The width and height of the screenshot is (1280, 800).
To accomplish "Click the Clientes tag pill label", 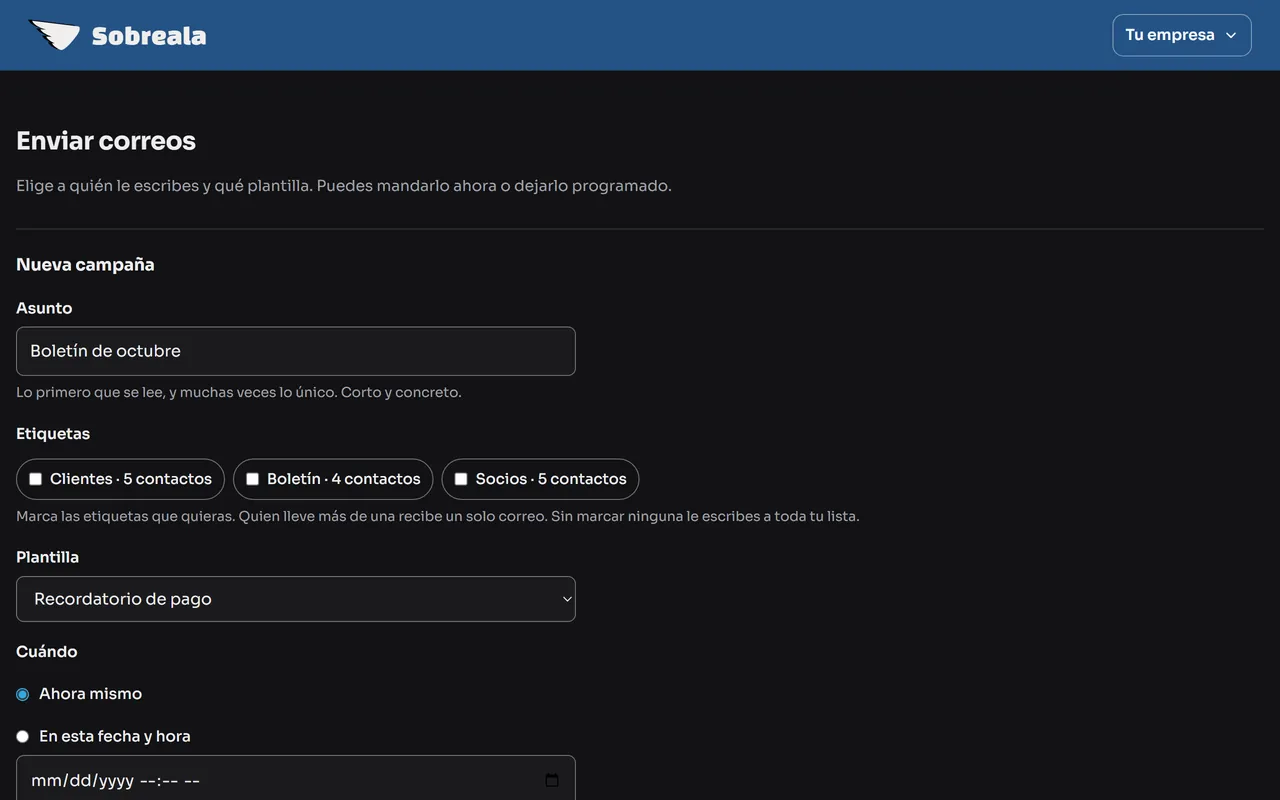I will (131, 479).
